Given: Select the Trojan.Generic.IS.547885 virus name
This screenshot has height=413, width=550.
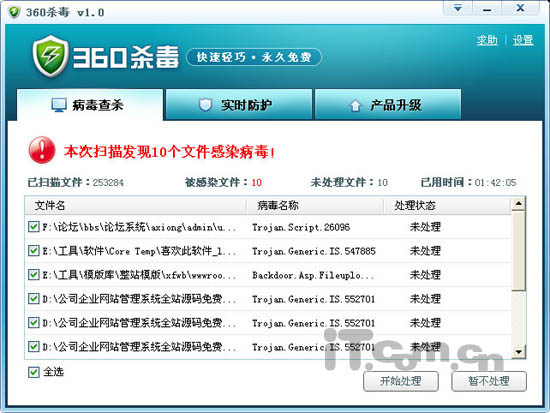Looking at the screenshot, I should click(x=314, y=251).
